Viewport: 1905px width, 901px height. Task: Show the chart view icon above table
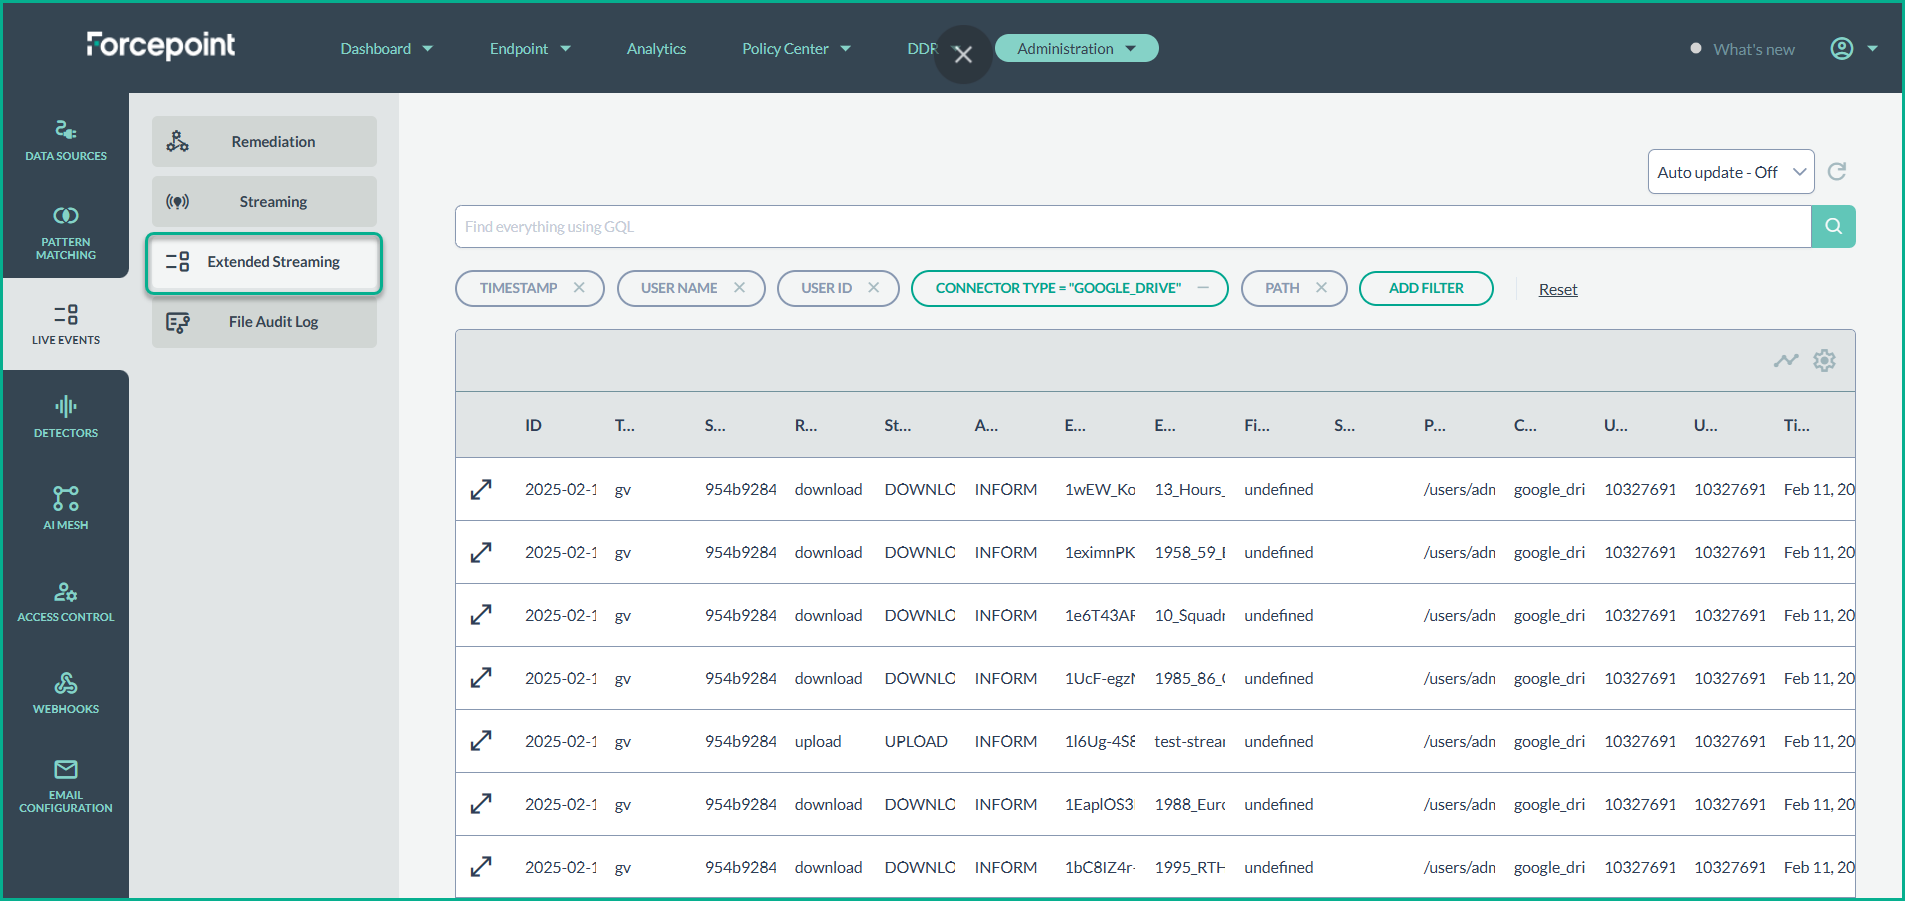pos(1786,361)
